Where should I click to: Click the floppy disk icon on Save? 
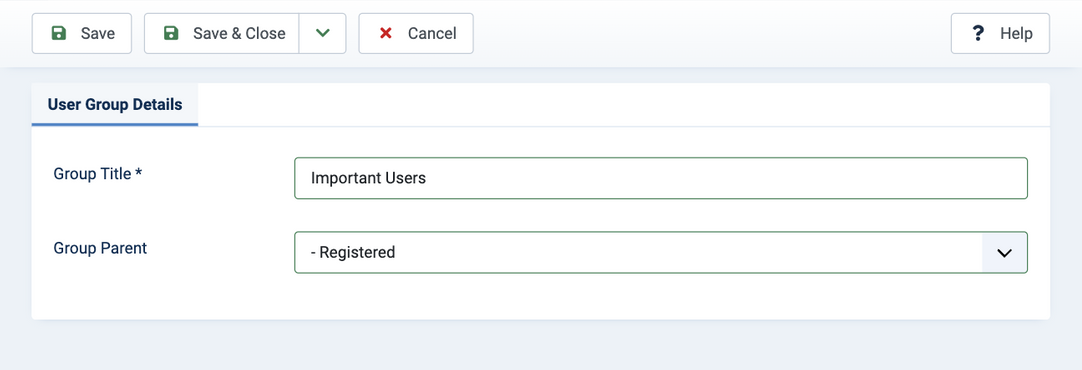point(59,33)
